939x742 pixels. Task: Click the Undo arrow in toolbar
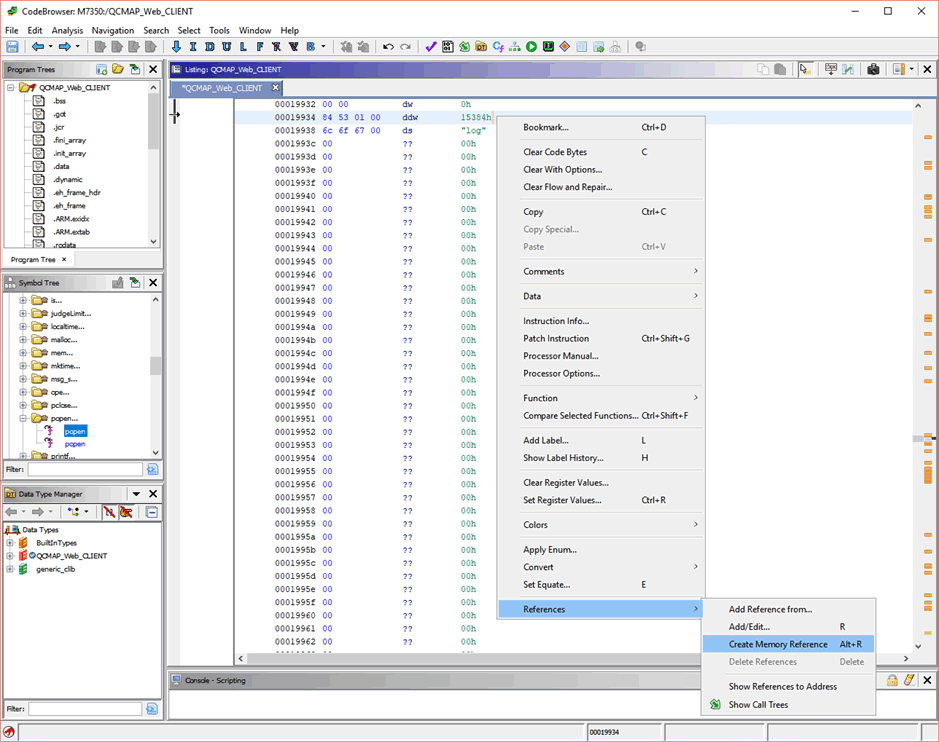388,47
